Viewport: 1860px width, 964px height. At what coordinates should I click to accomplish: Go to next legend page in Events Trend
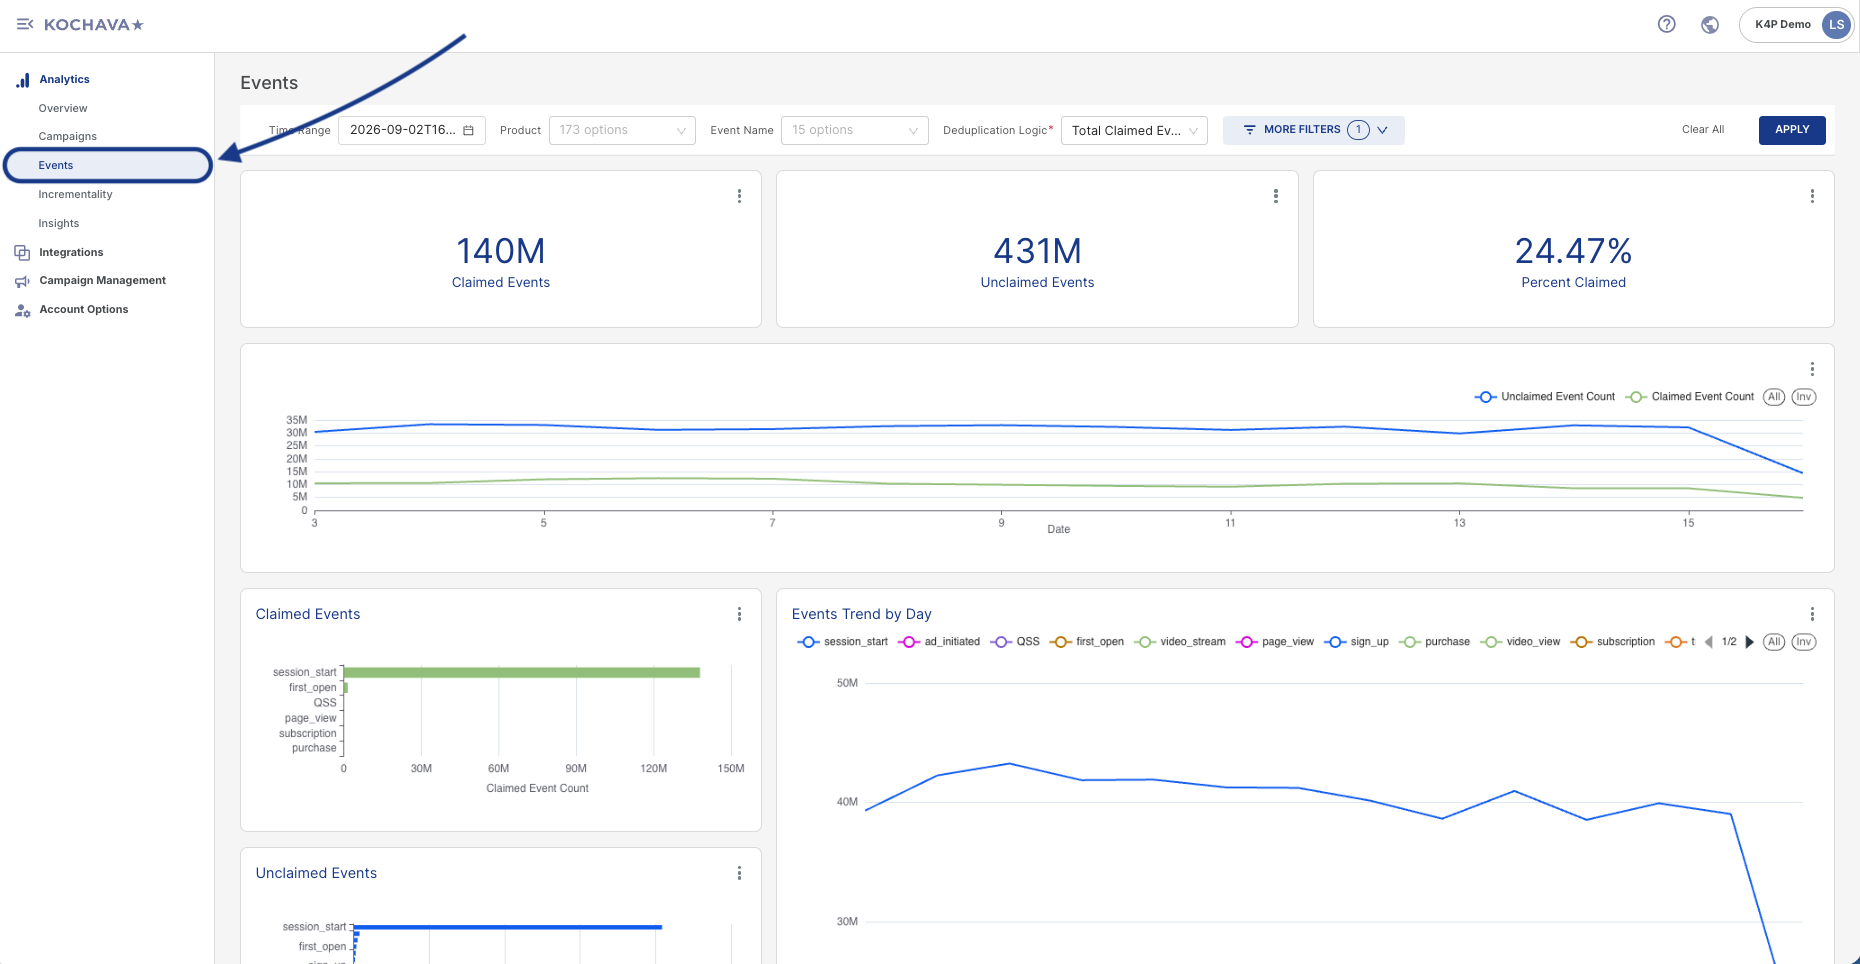point(1749,642)
